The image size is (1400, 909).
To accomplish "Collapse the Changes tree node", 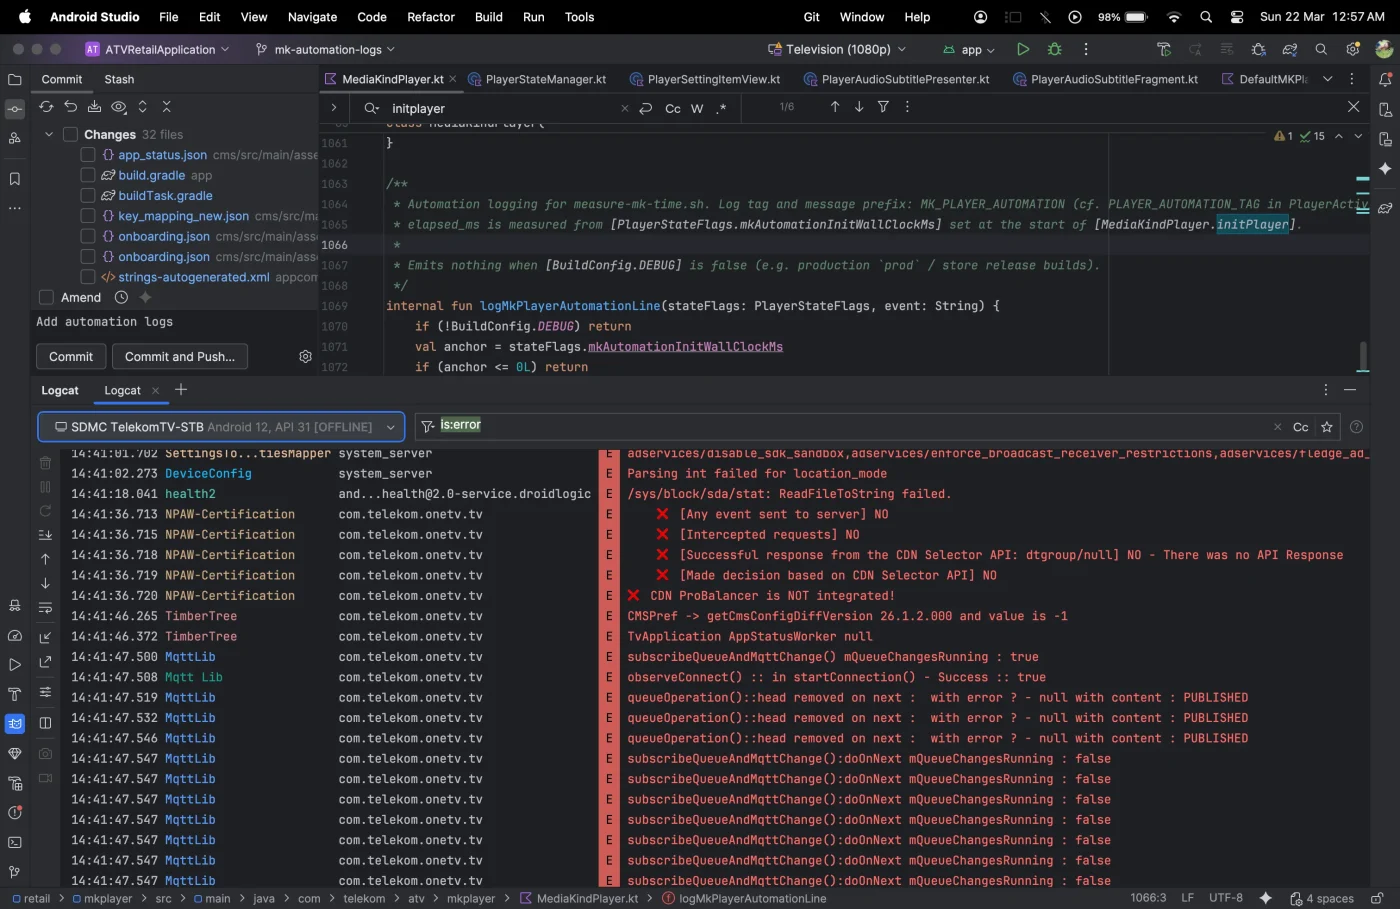I will (49, 134).
